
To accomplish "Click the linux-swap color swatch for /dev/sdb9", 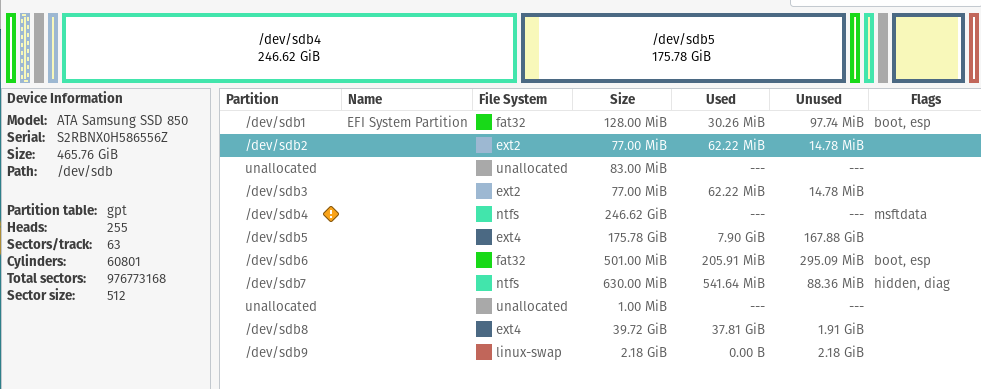I will pyautogui.click(x=484, y=352).
